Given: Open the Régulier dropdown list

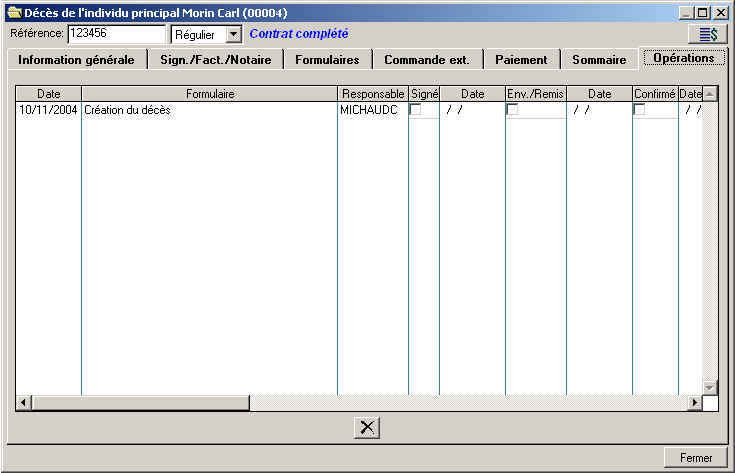Looking at the screenshot, I should click(x=233, y=35).
